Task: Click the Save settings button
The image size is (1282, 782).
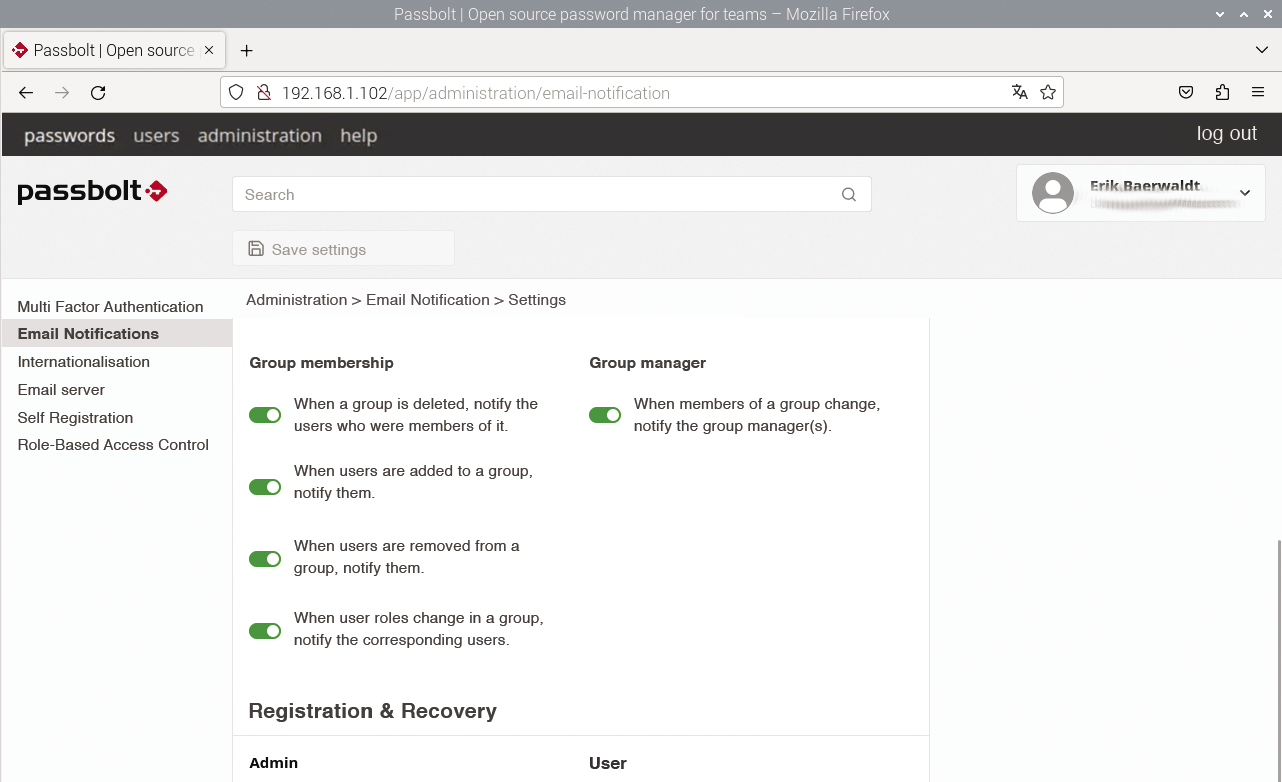Action: point(343,249)
